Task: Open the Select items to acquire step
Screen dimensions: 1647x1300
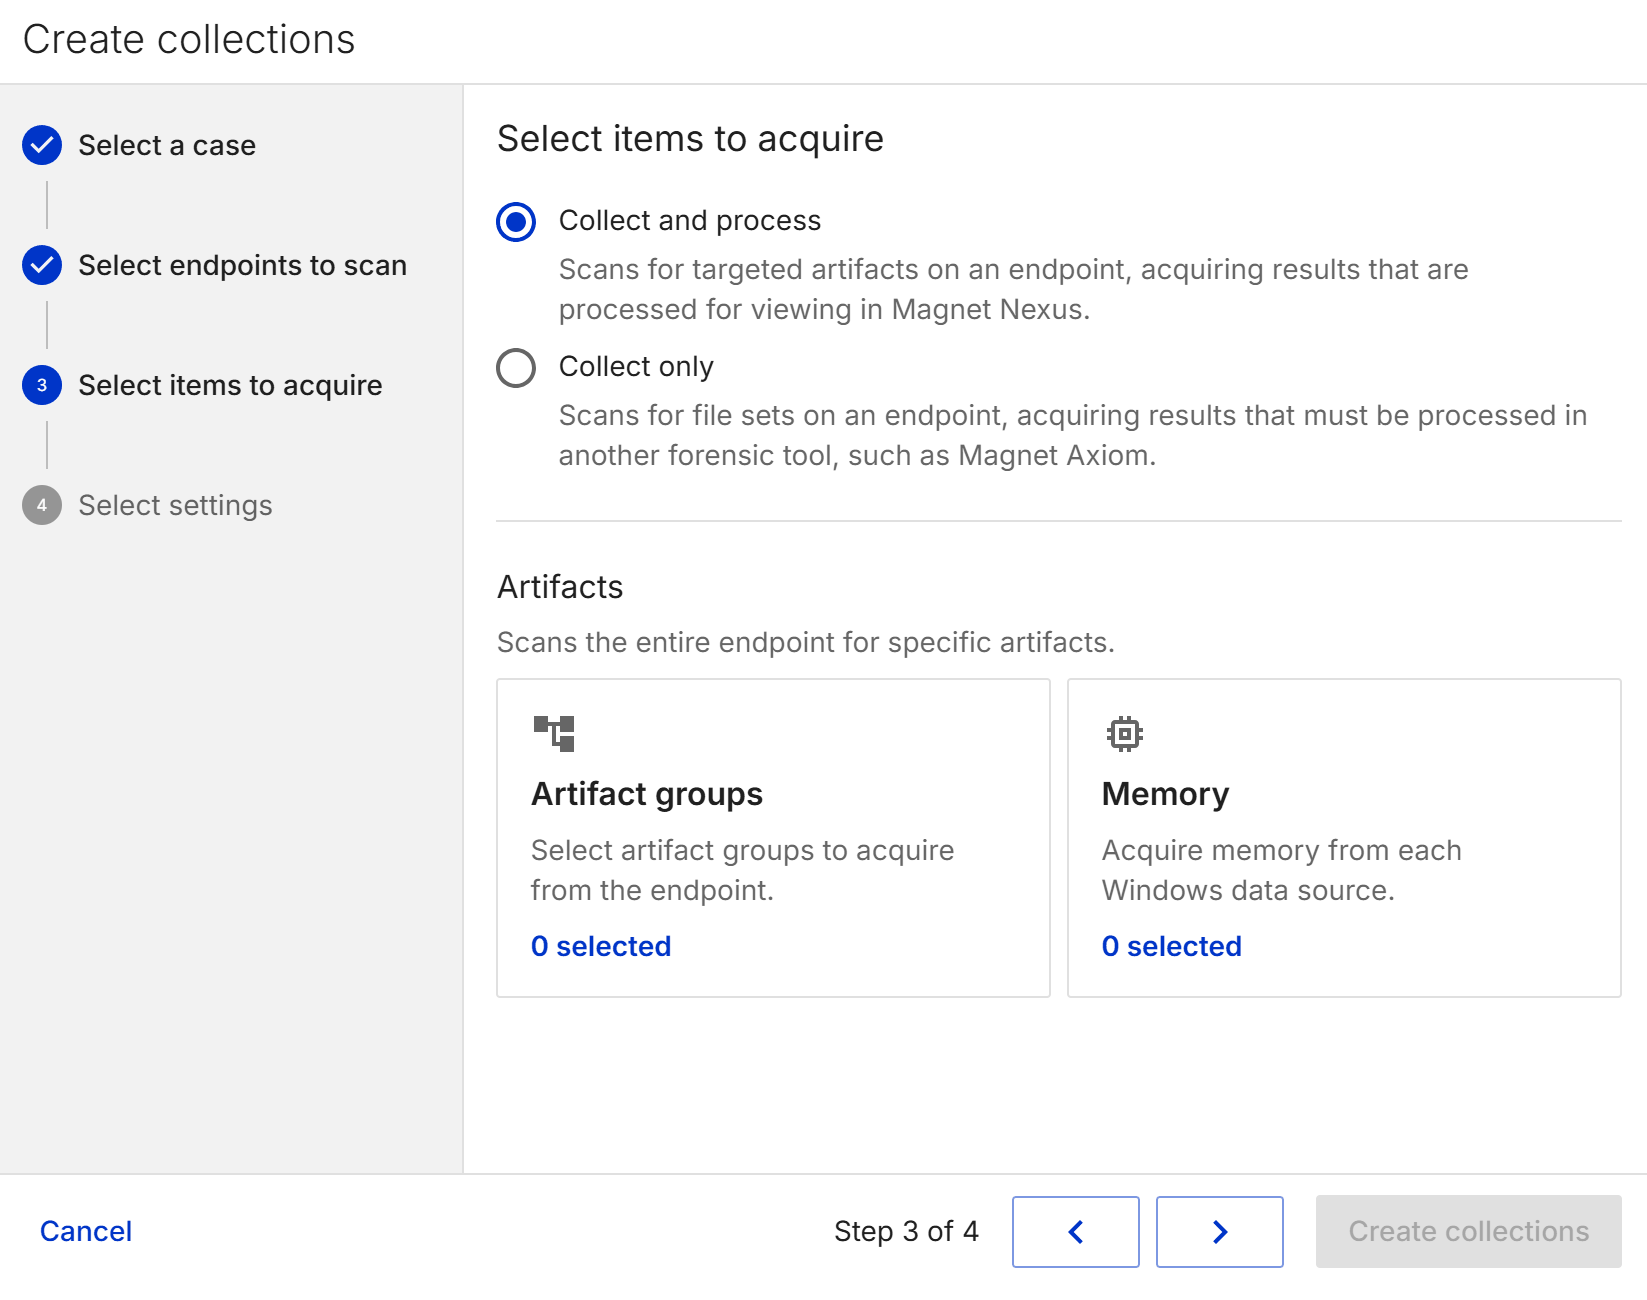Action: tap(229, 385)
